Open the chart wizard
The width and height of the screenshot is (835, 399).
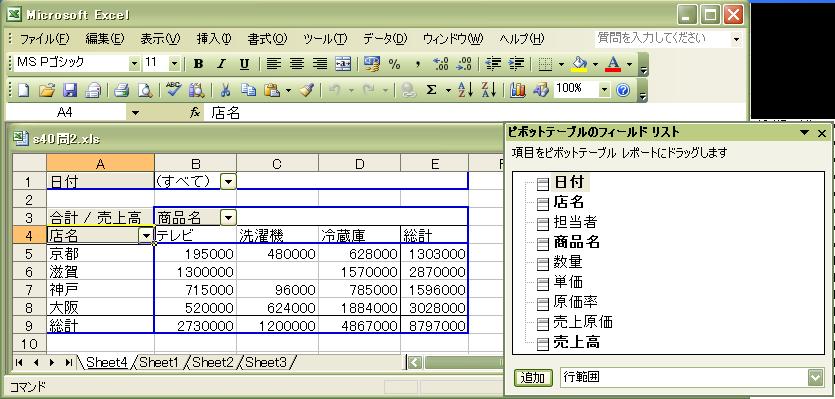coord(517,90)
